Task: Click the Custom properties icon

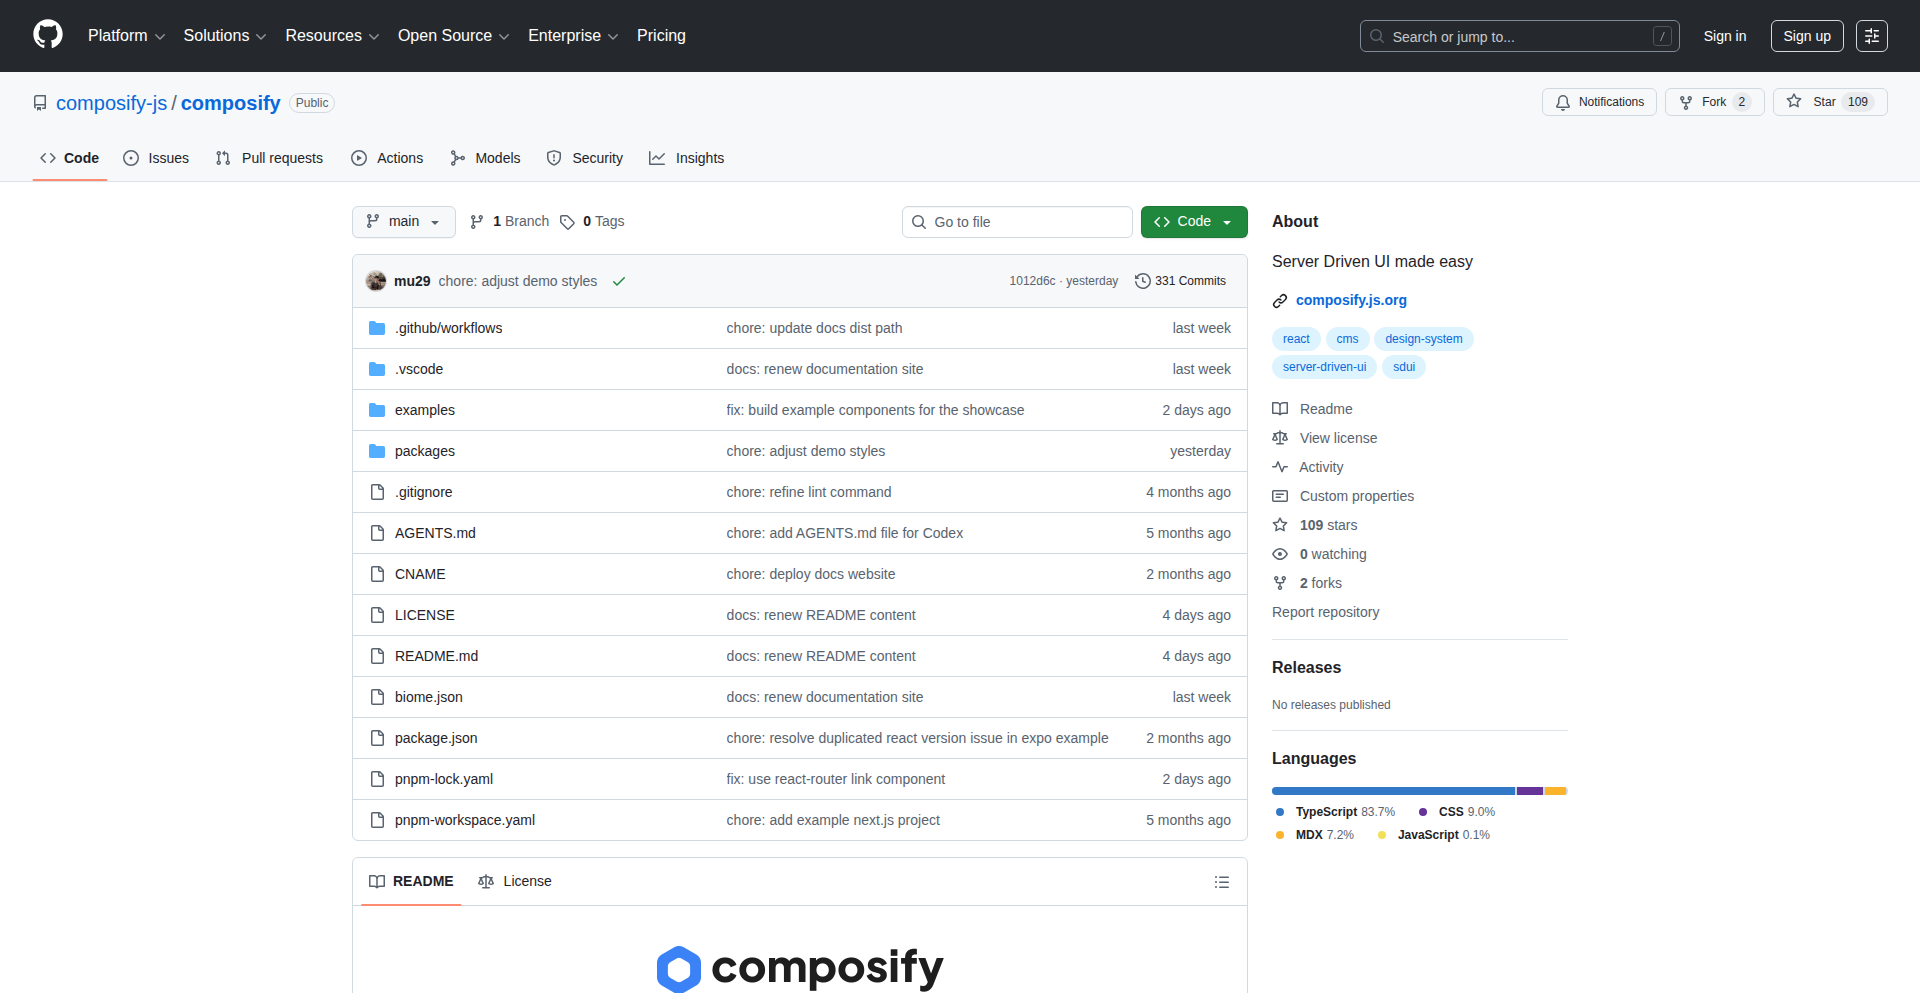Action: tap(1280, 496)
